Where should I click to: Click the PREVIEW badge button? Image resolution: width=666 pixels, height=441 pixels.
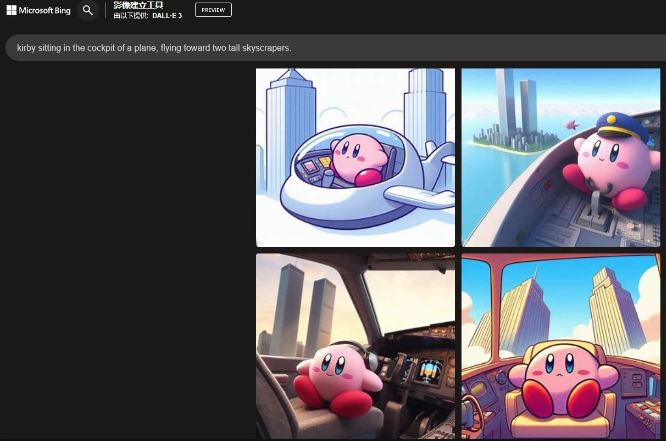213,10
